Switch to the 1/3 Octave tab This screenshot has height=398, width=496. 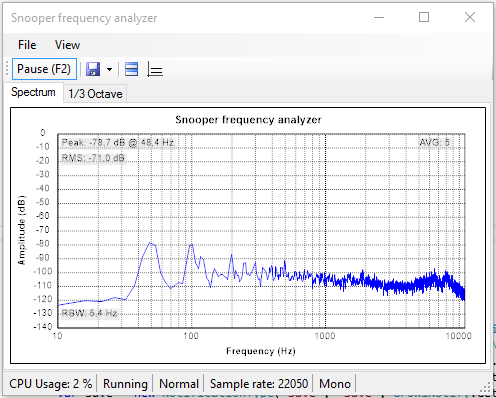[95, 94]
